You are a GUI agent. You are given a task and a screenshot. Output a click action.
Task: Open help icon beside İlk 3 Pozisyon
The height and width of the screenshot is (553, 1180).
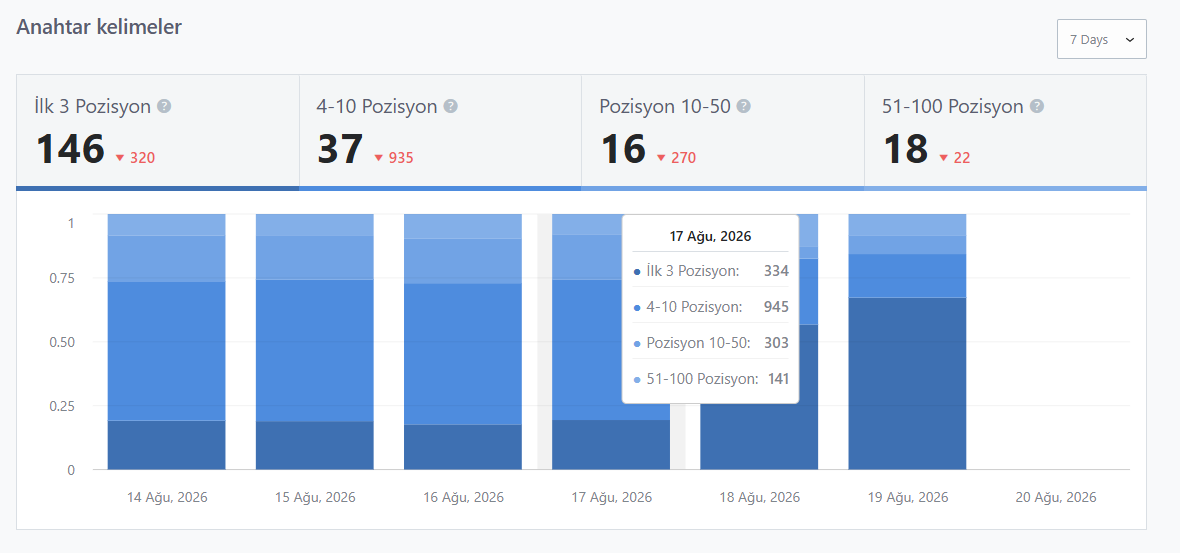pos(164,107)
